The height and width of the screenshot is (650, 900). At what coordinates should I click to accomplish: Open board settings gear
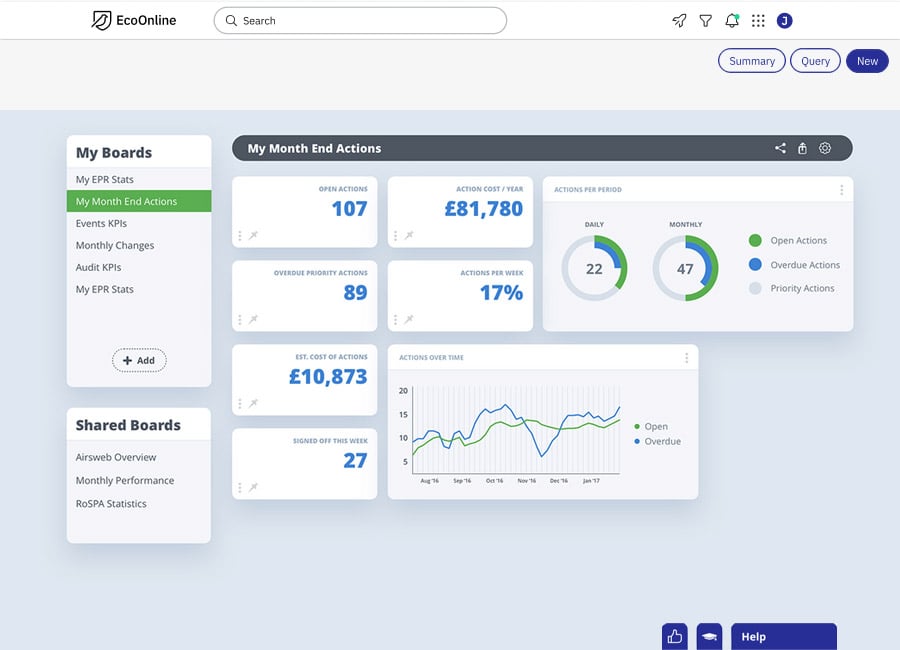(825, 148)
